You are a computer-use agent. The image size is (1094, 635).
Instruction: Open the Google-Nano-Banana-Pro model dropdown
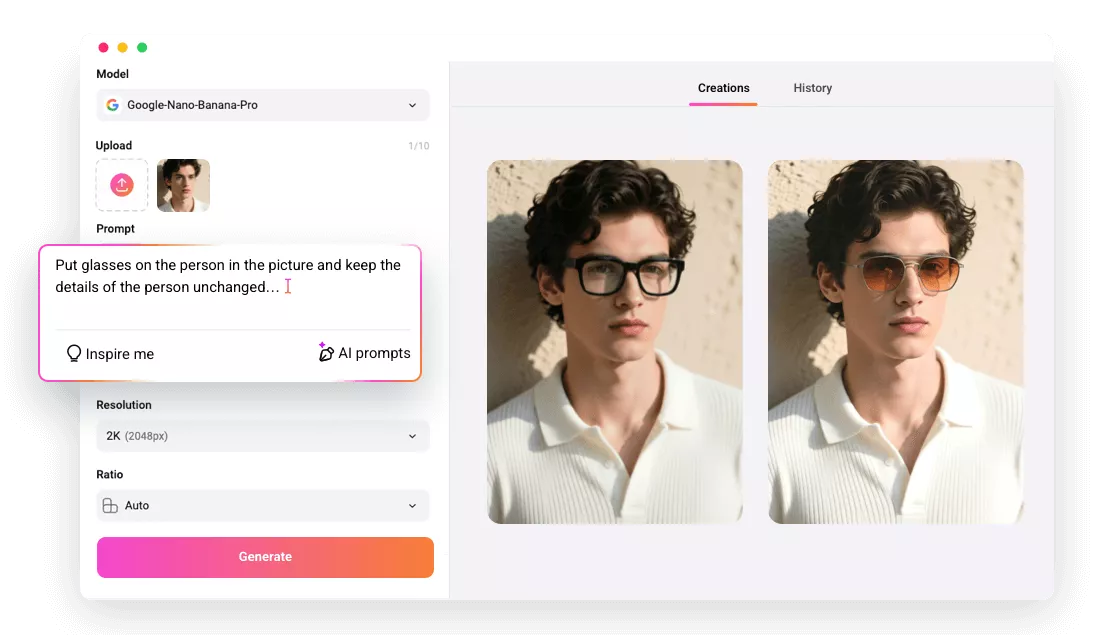pyautogui.click(x=262, y=105)
